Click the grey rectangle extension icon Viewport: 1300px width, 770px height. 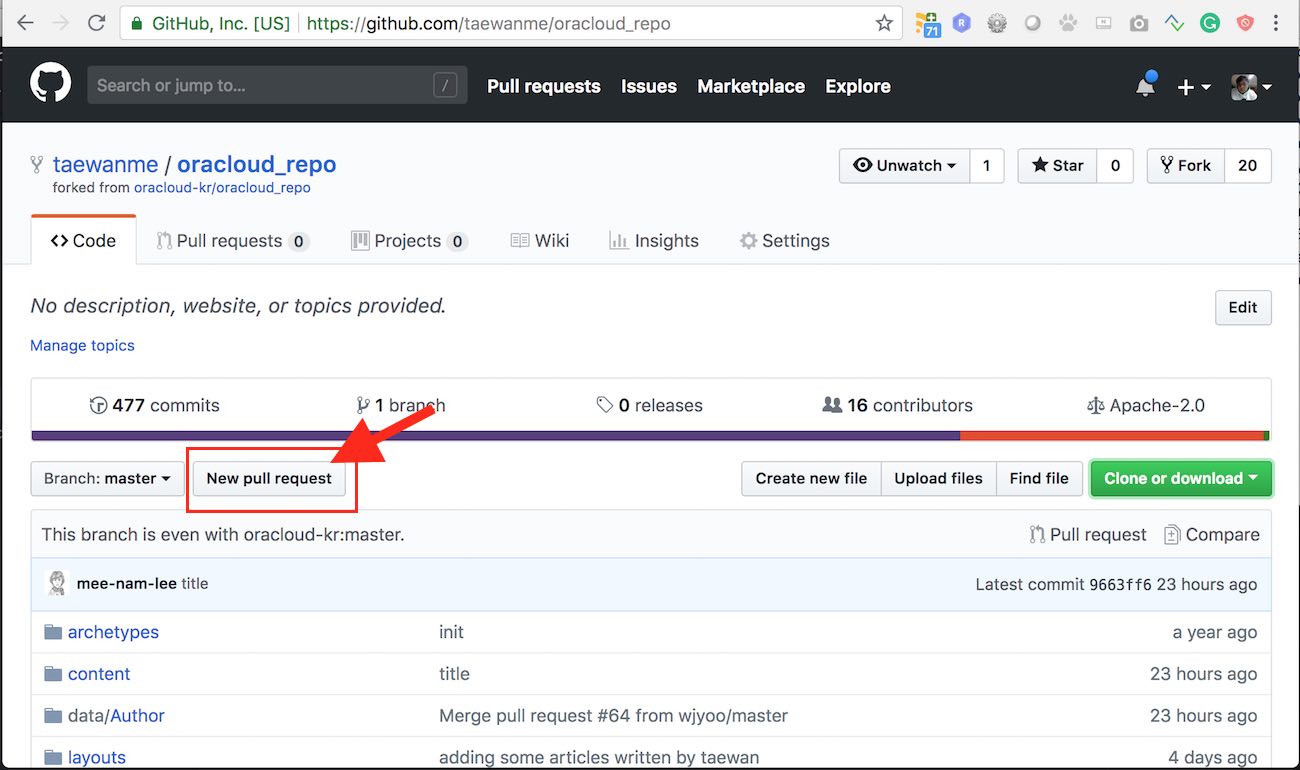point(1103,24)
